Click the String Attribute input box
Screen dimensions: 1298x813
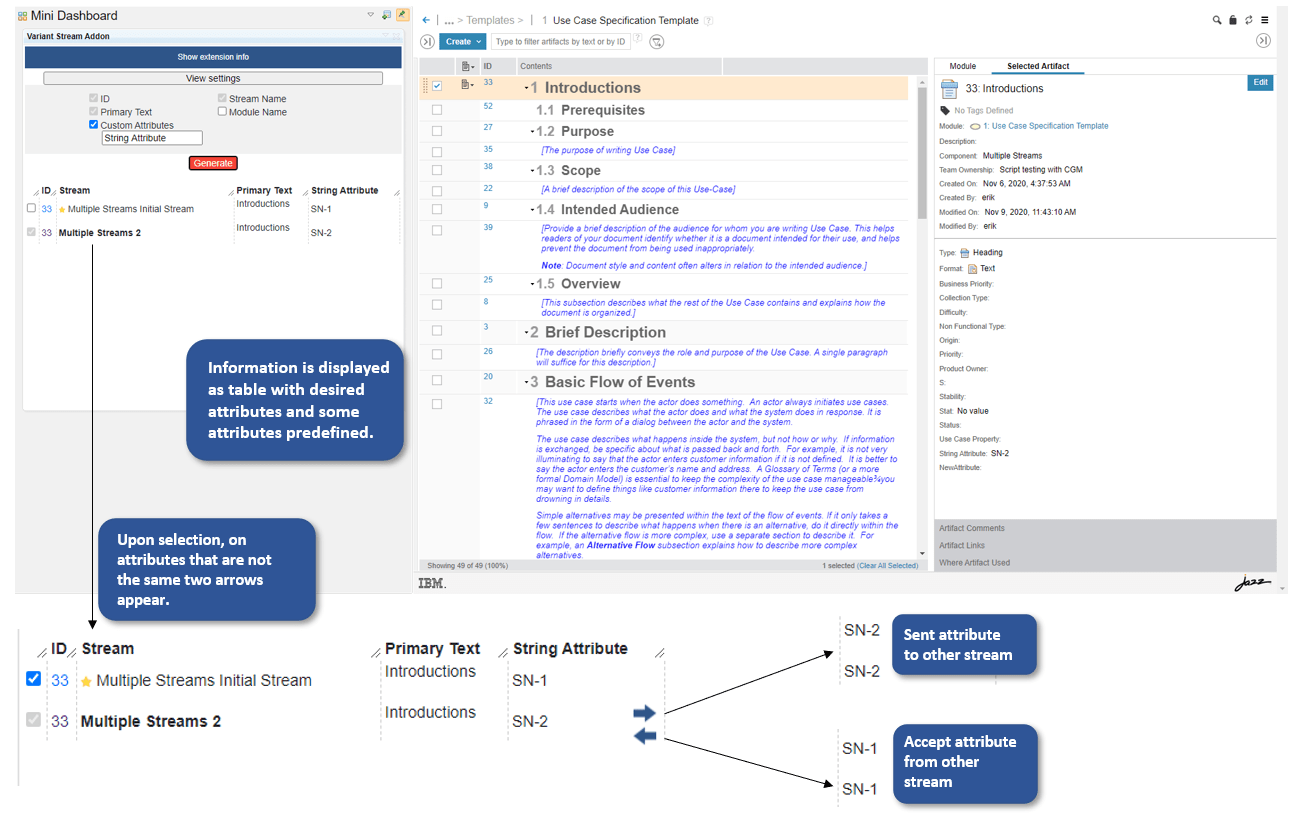click(152, 139)
